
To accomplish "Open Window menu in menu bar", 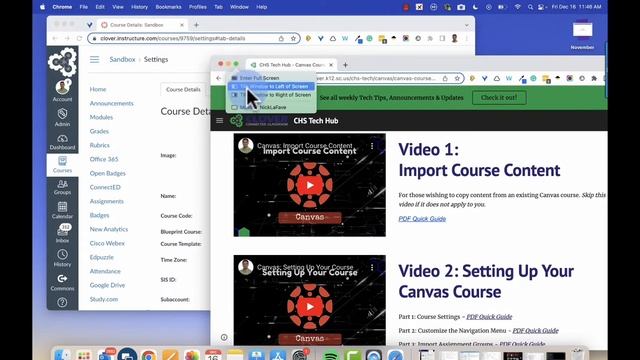I will [x=239, y=7].
